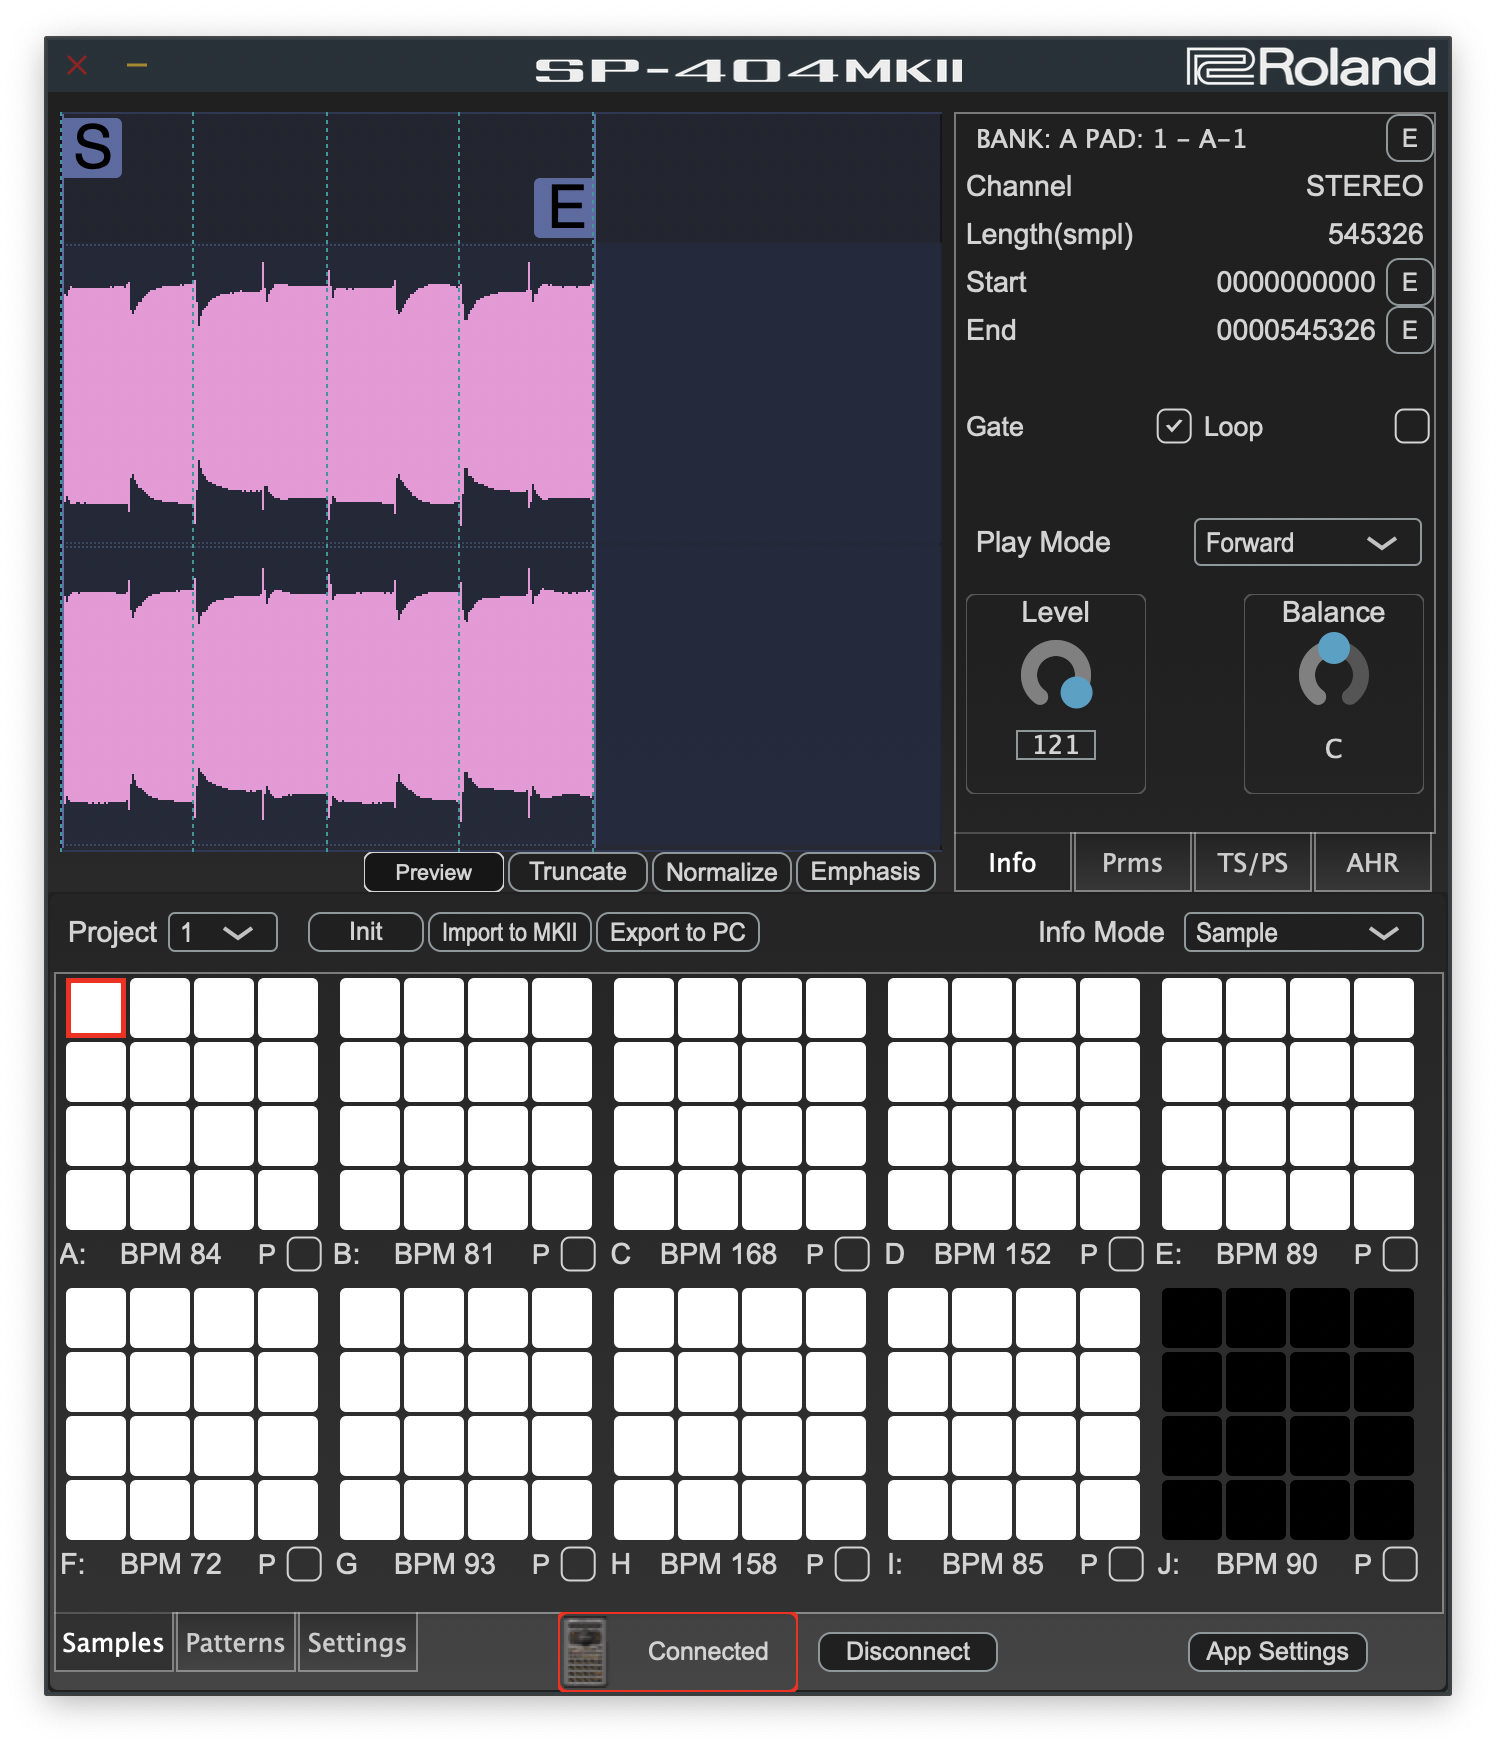Click the BPM 84 label of bank A
Image resolution: width=1496 pixels, height=1748 pixels.
pos(170,1254)
